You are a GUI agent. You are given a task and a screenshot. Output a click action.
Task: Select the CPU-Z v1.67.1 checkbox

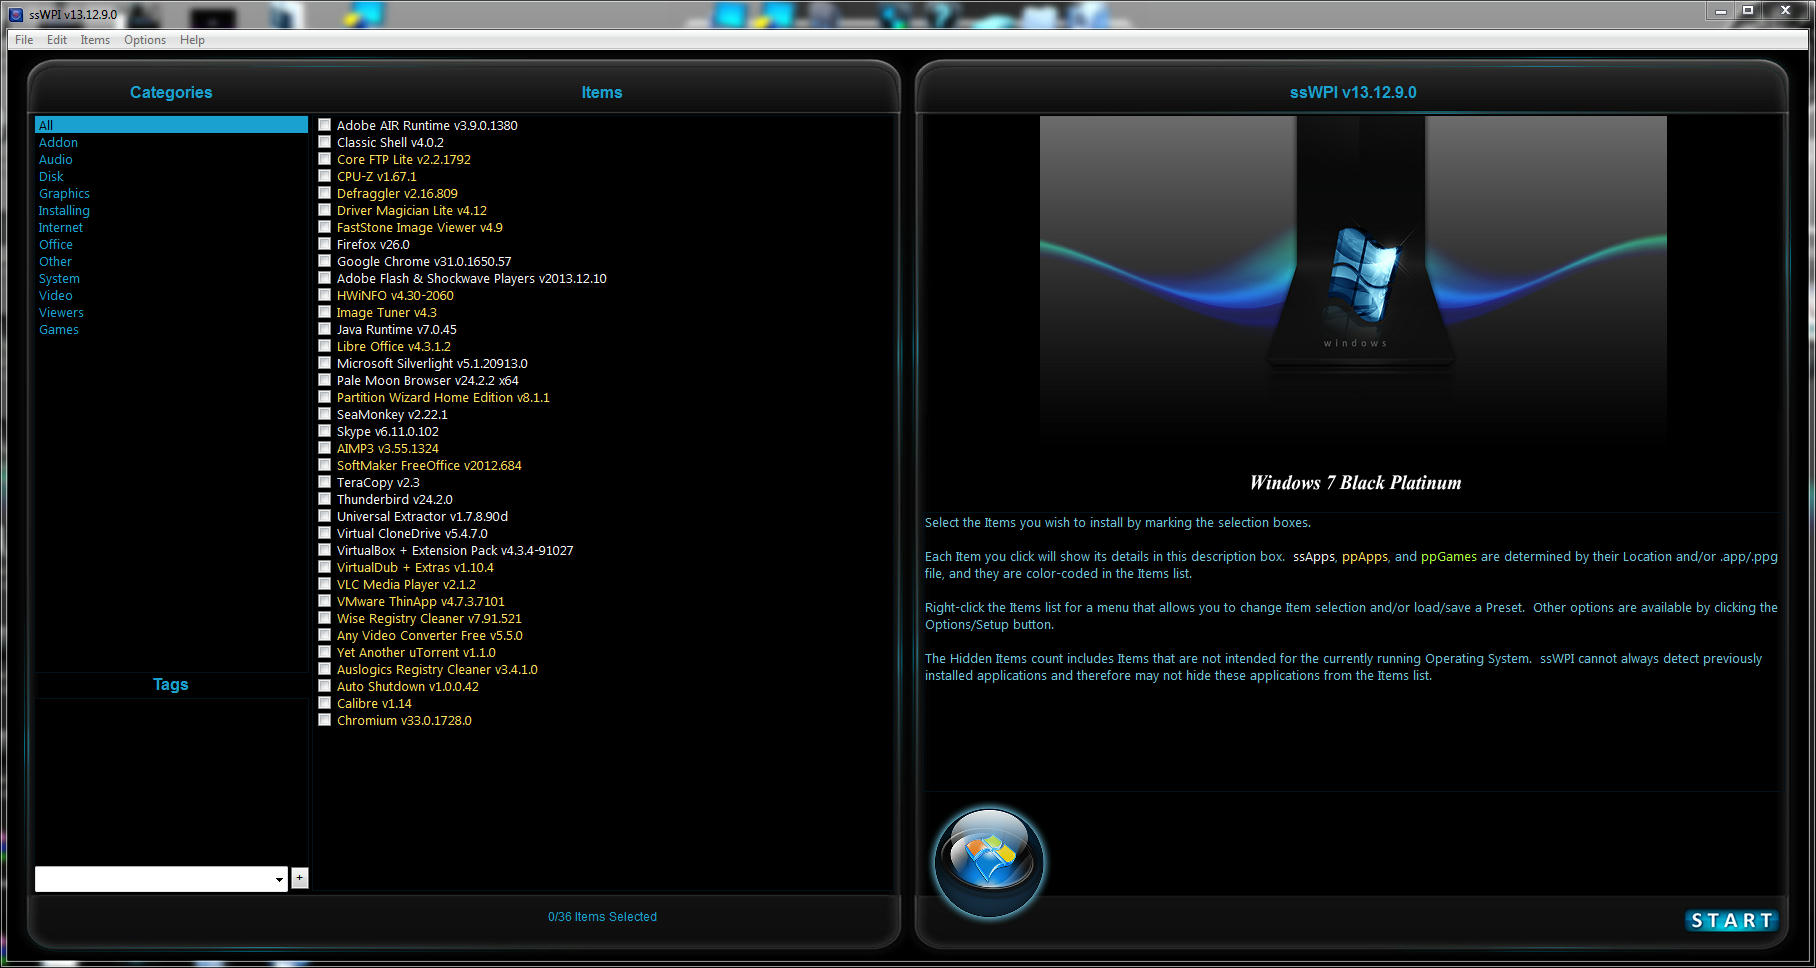[324, 175]
